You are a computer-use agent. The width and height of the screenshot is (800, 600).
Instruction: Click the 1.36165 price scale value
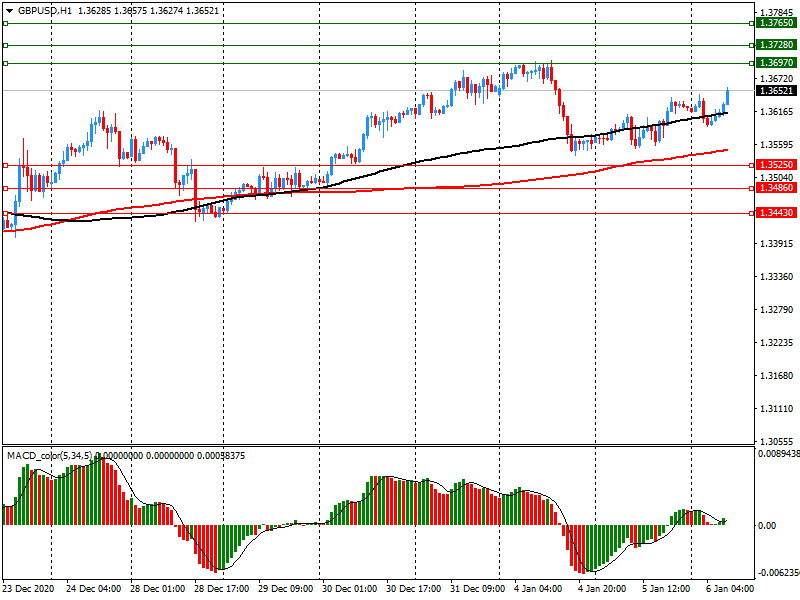click(777, 112)
